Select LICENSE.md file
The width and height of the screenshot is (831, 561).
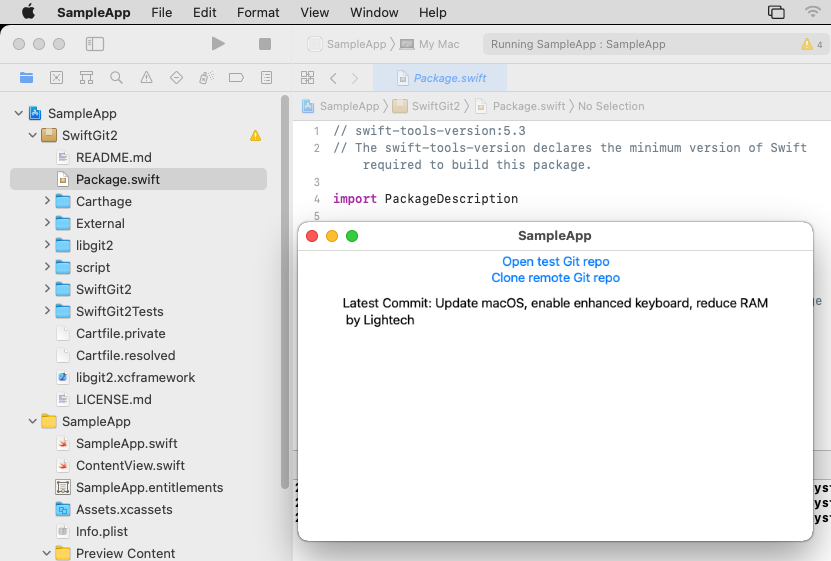point(138,399)
